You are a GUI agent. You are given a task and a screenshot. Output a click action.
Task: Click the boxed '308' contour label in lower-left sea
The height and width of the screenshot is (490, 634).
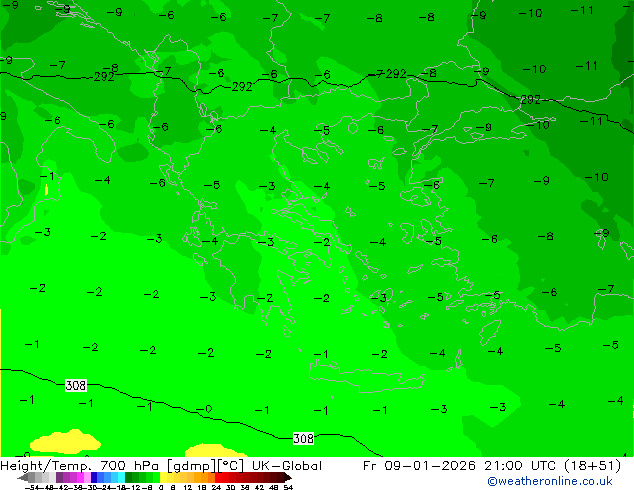point(76,385)
